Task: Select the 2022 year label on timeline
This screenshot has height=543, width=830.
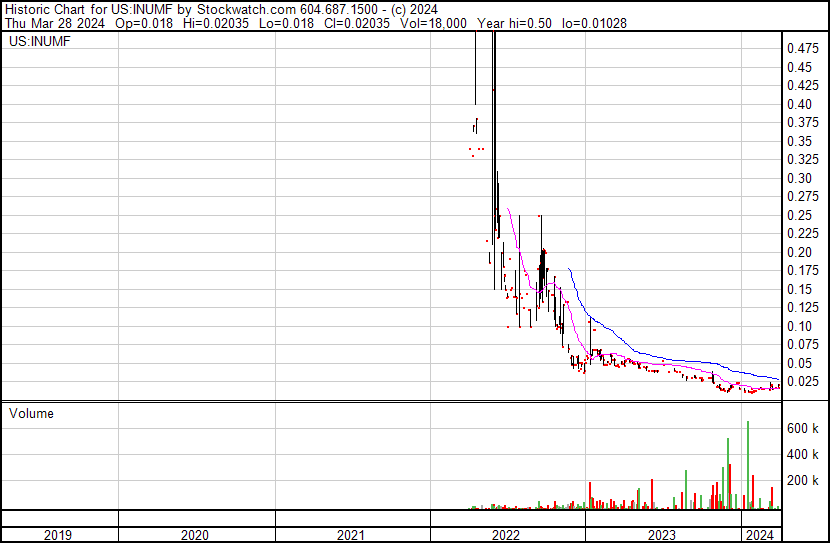Action: pos(507,535)
